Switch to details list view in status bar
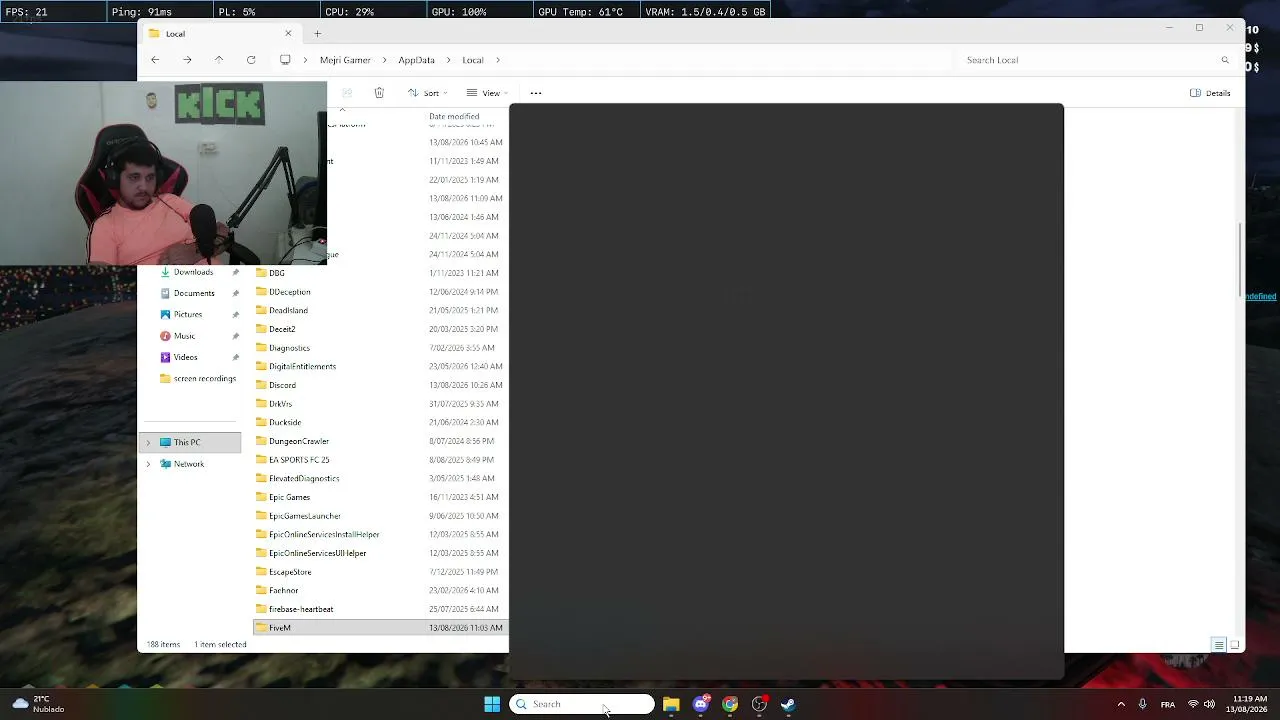Screen dimensions: 1280x720 tap(1219, 645)
